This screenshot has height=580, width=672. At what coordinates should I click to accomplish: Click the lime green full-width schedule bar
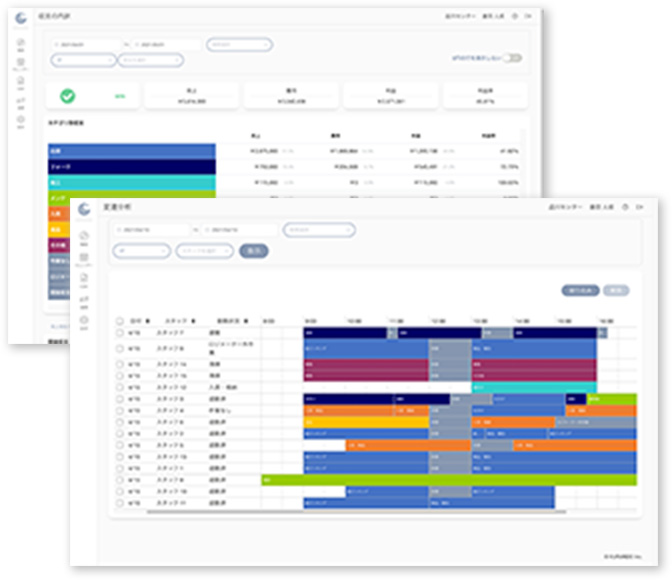coord(450,480)
